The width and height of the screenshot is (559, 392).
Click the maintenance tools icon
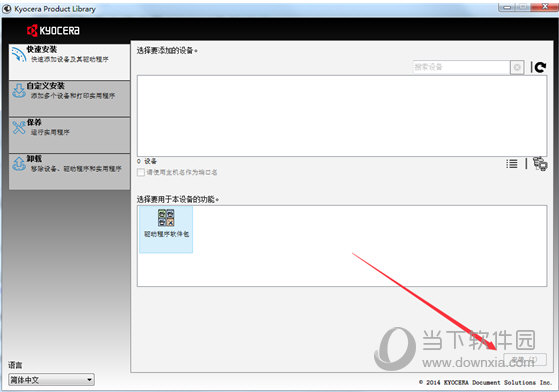[19, 128]
